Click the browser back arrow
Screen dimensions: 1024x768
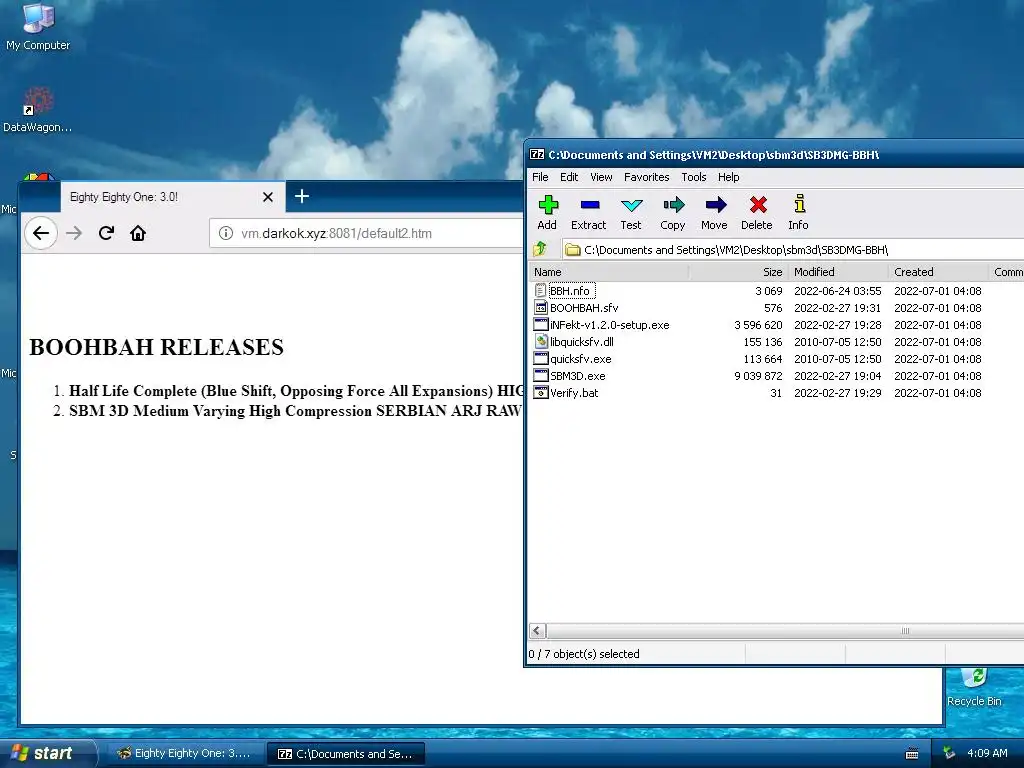tap(40, 233)
